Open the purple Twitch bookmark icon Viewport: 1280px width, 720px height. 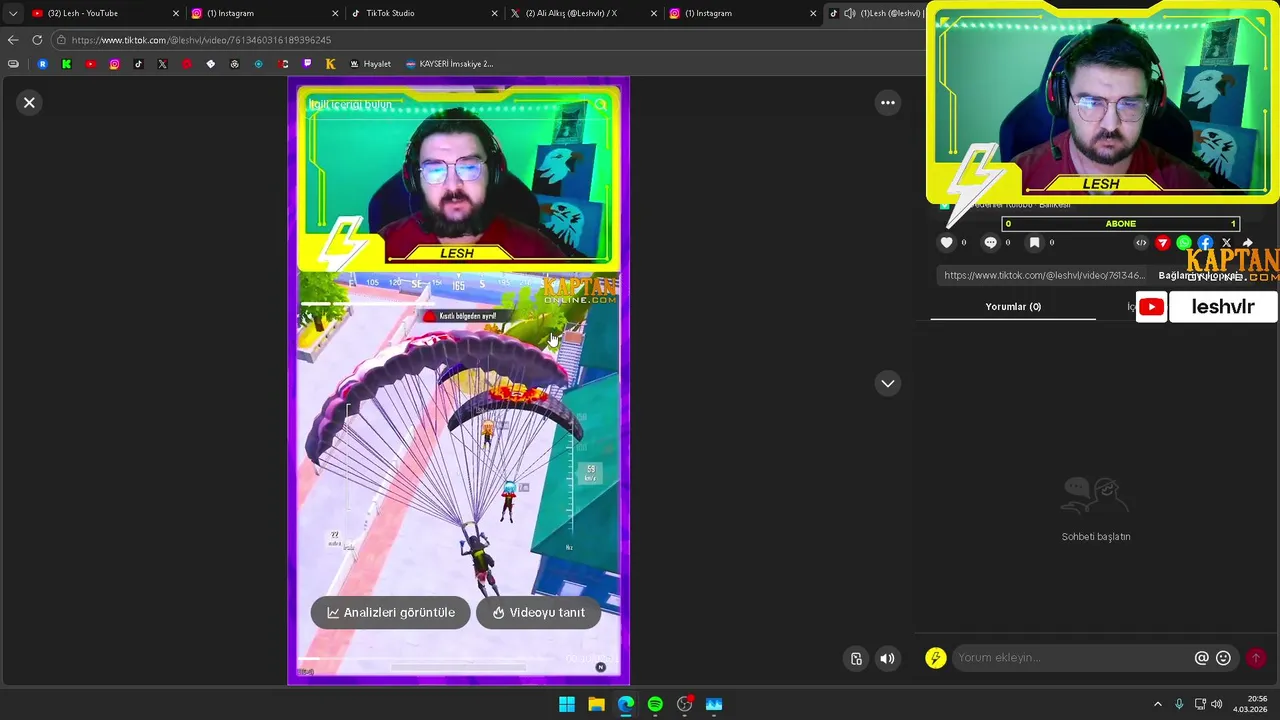tap(306, 64)
